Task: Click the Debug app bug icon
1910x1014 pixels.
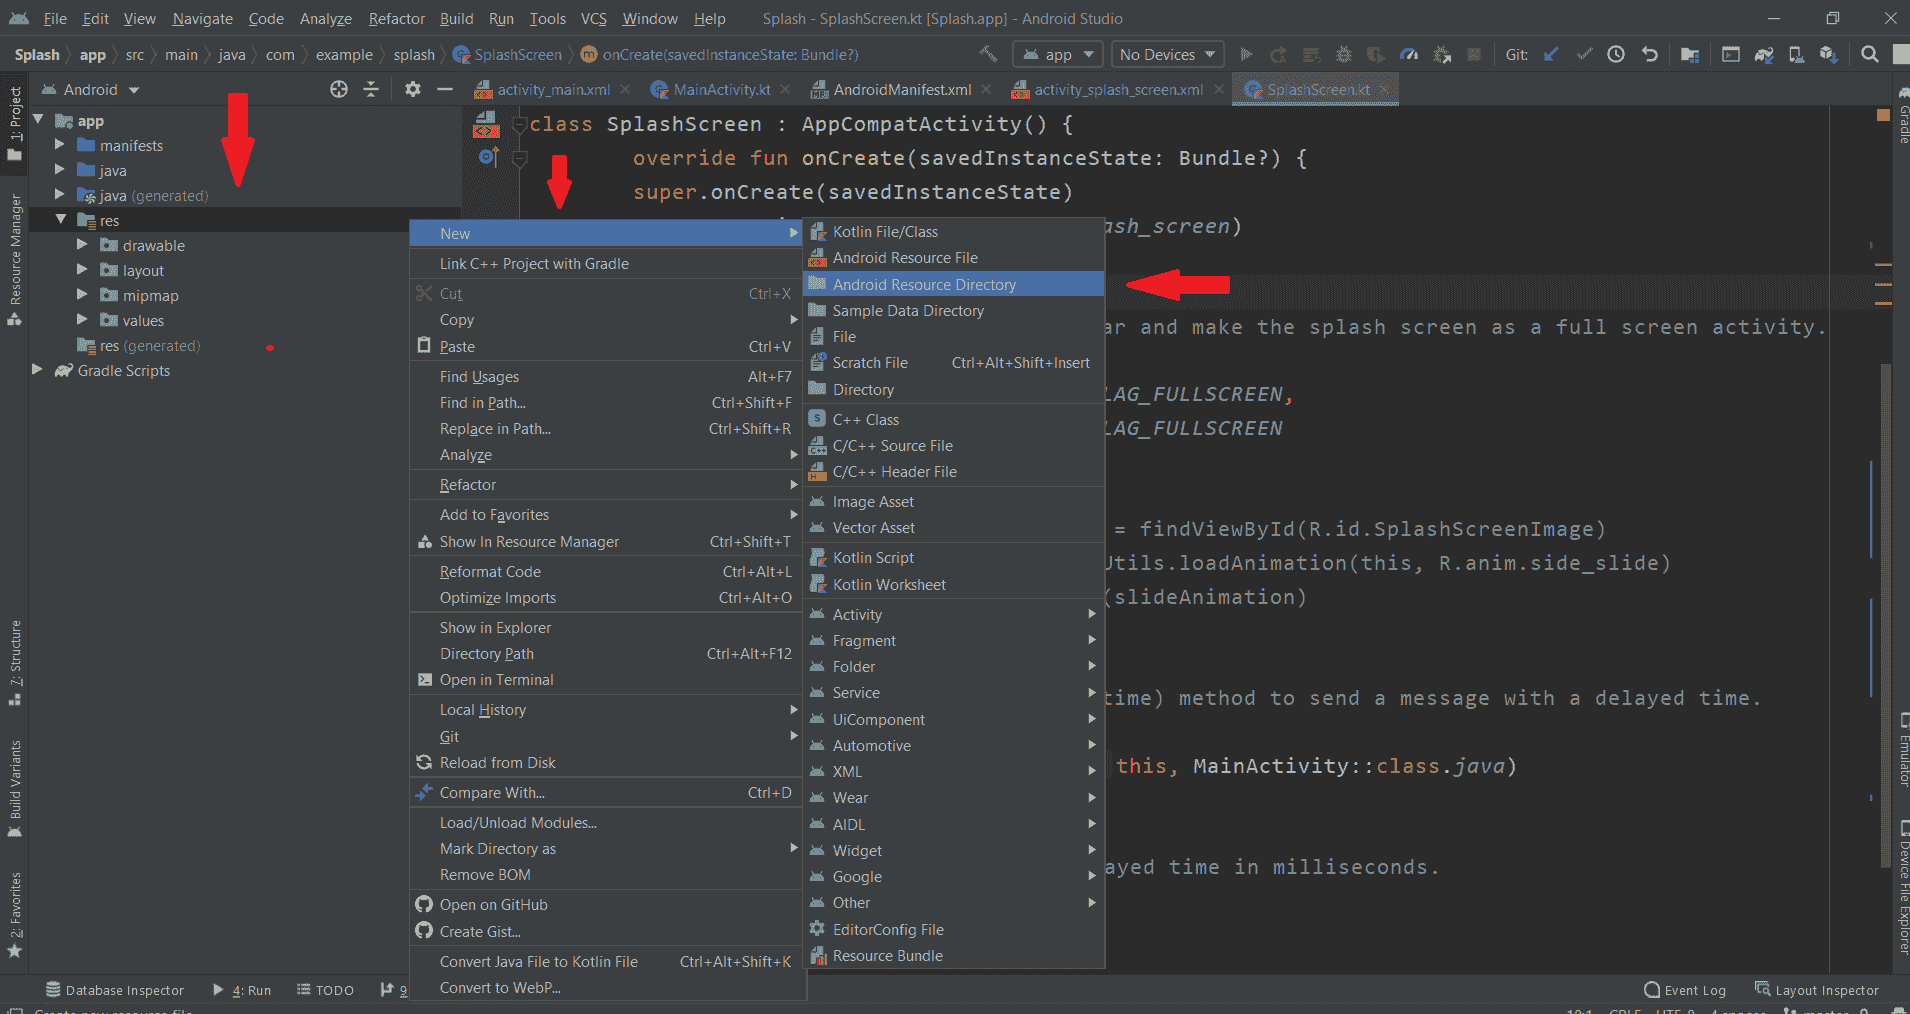Action: pyautogui.click(x=1343, y=55)
